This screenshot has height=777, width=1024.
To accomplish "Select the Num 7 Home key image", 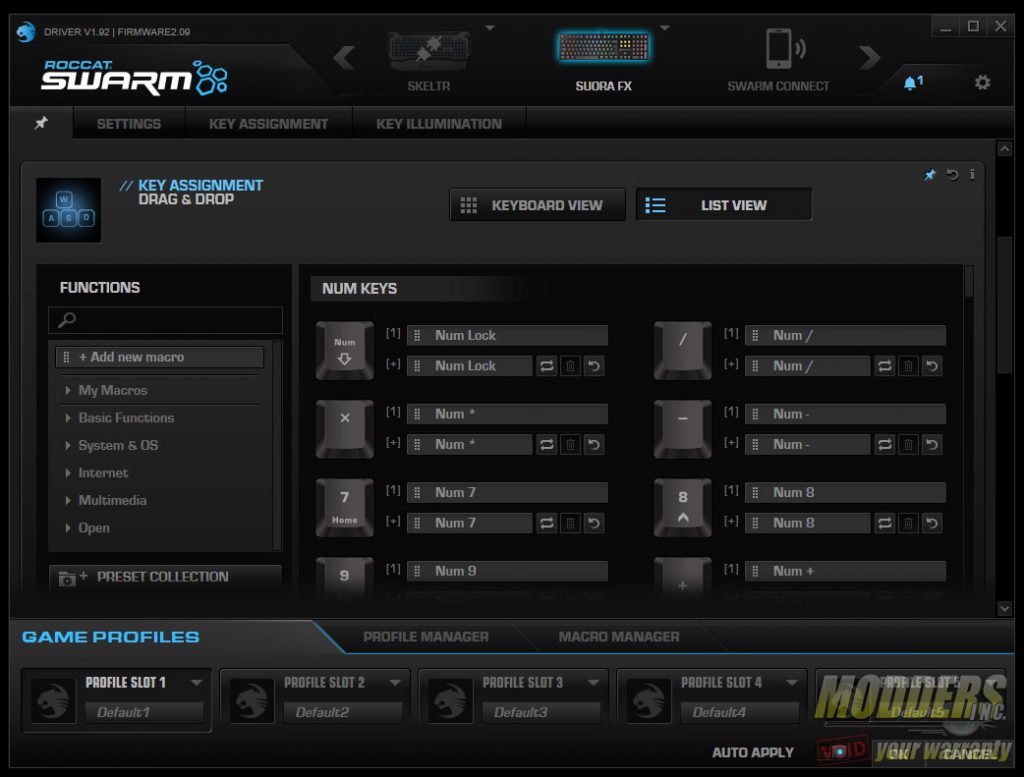I will pyautogui.click(x=345, y=507).
